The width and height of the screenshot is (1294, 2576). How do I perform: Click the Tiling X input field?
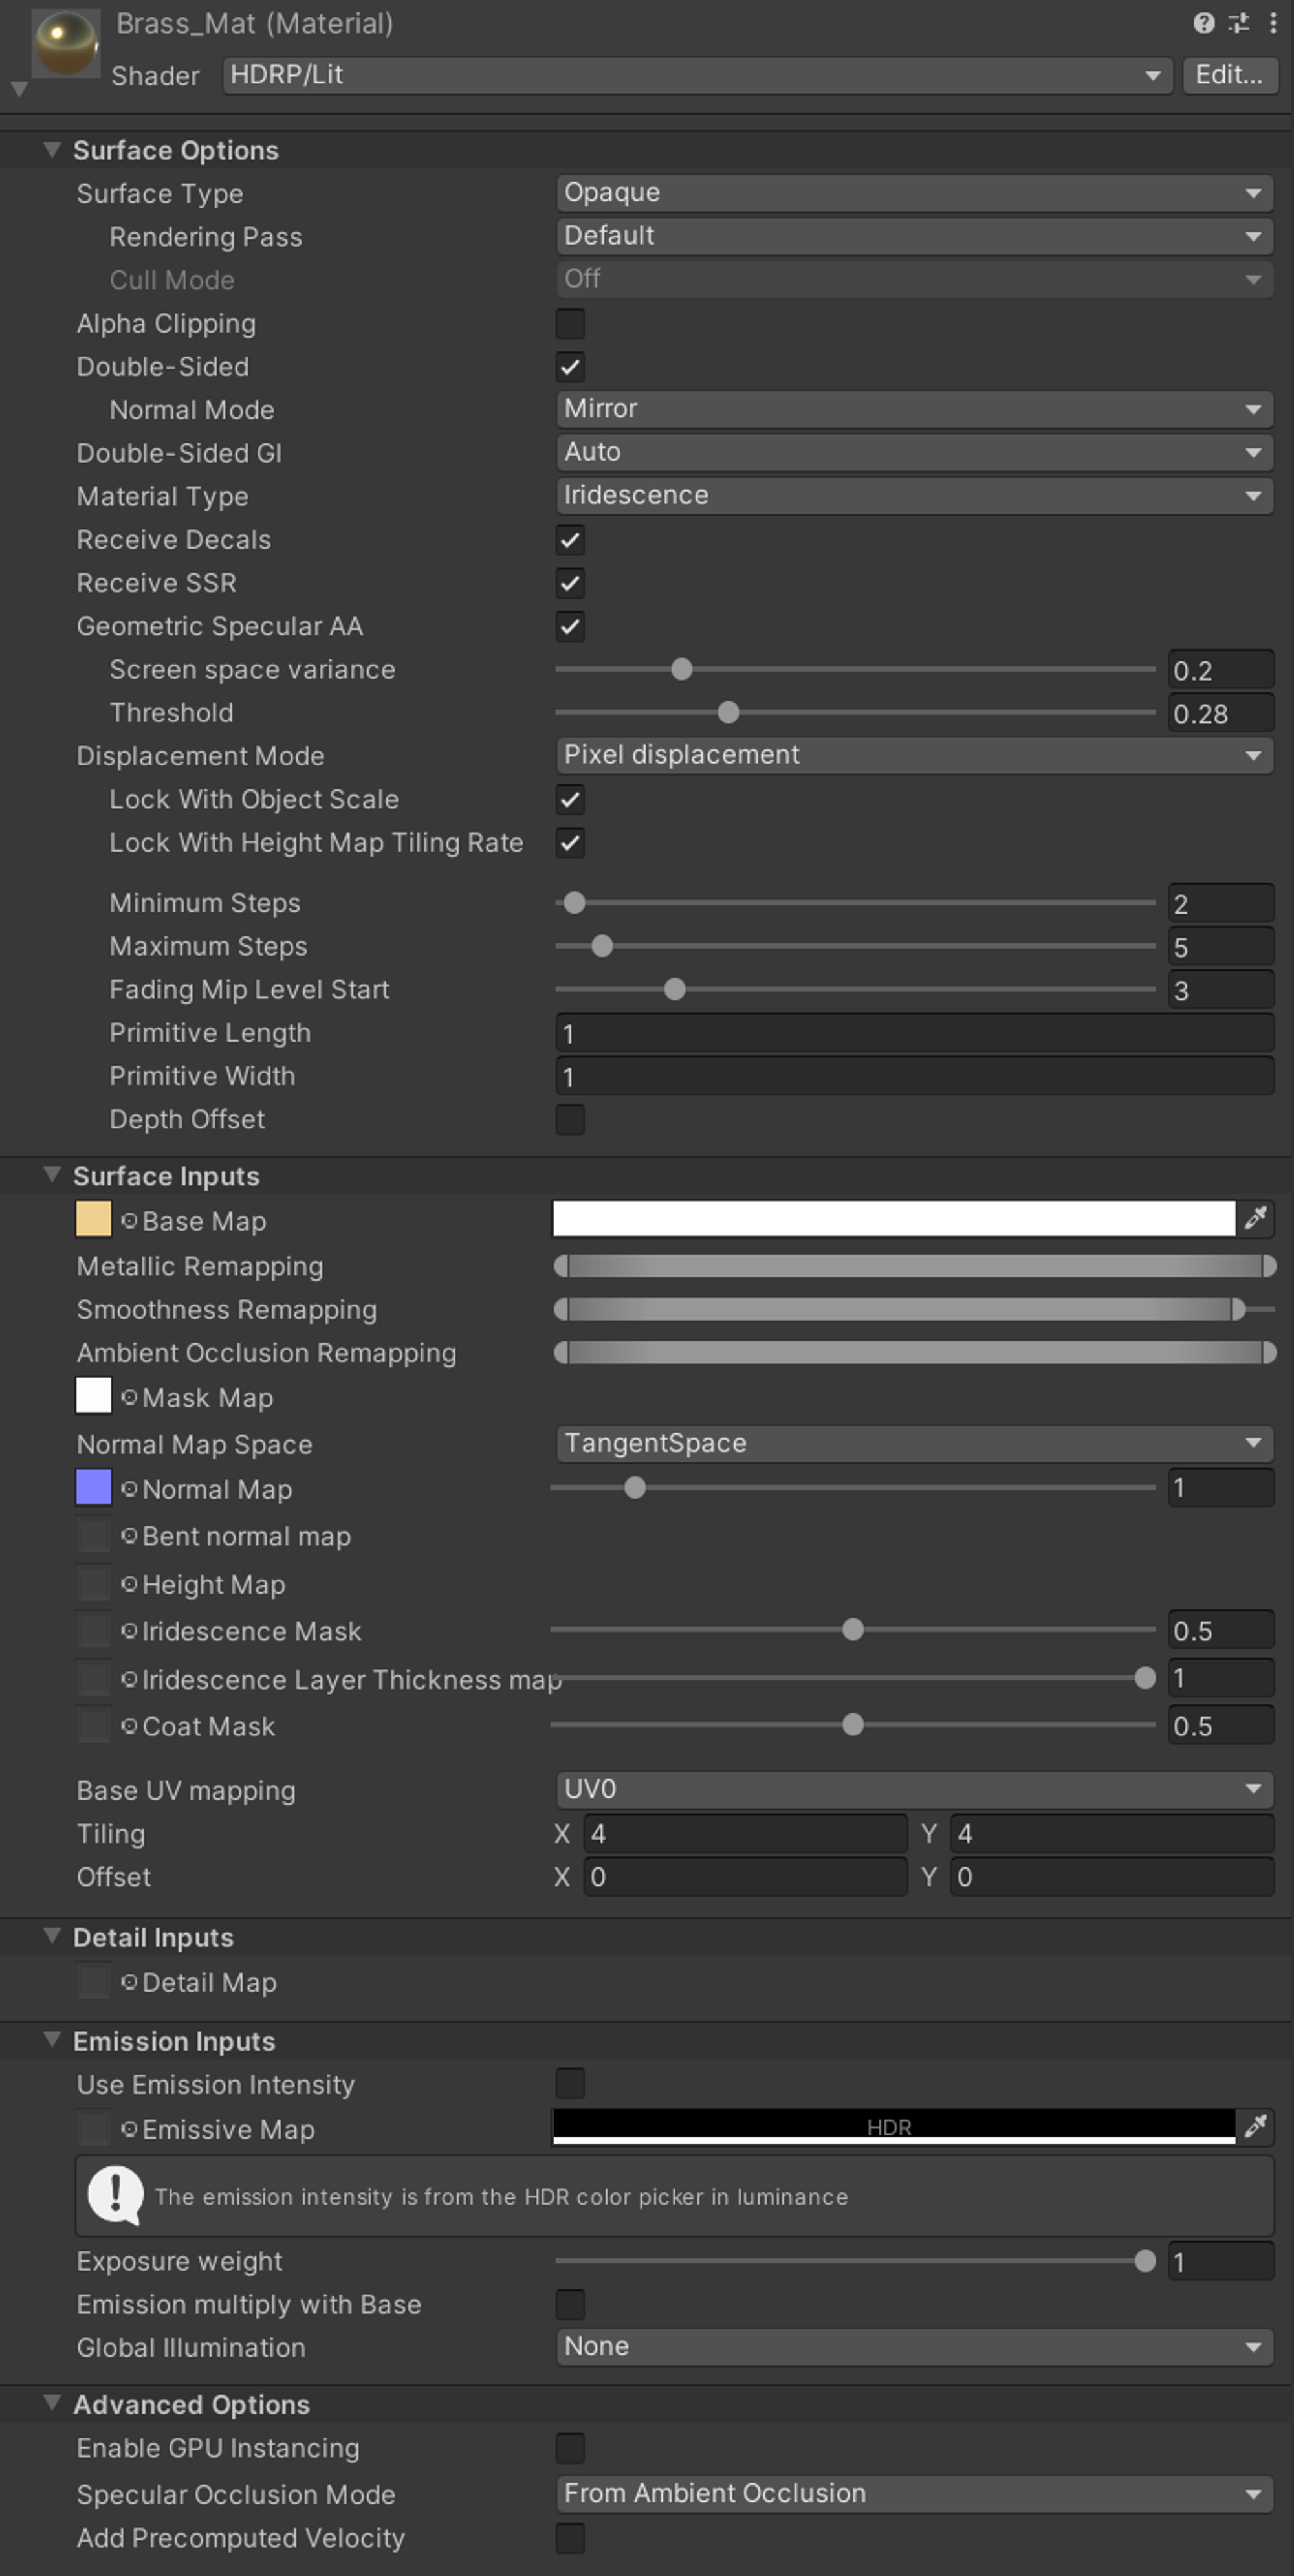tap(745, 1834)
